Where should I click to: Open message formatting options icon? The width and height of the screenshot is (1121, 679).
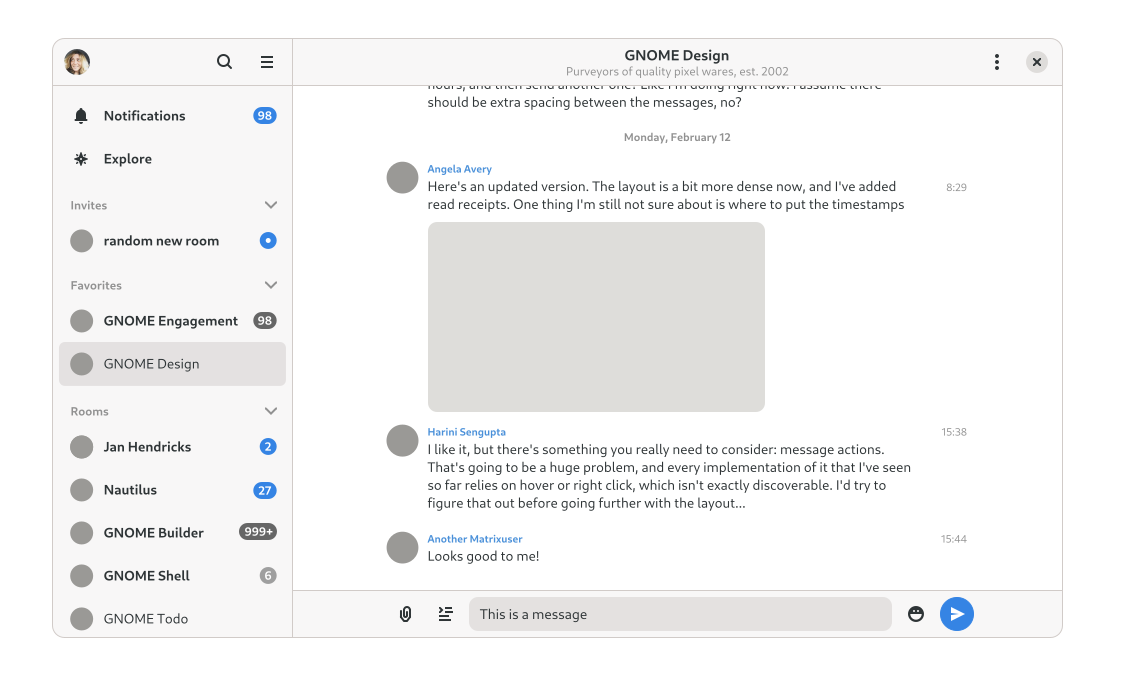tap(445, 614)
